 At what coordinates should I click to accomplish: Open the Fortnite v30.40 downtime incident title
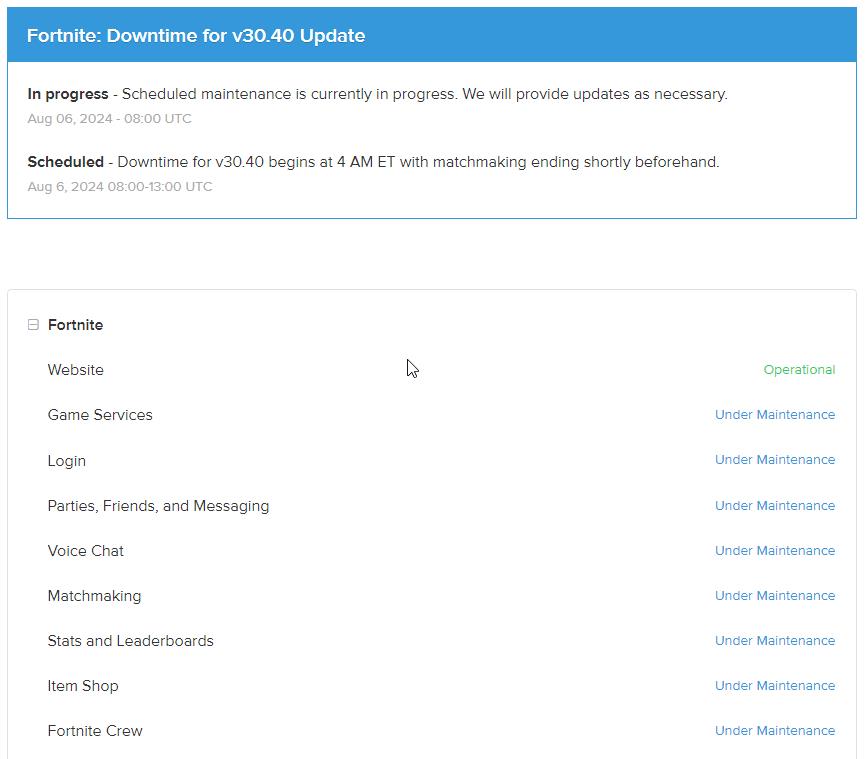[196, 36]
